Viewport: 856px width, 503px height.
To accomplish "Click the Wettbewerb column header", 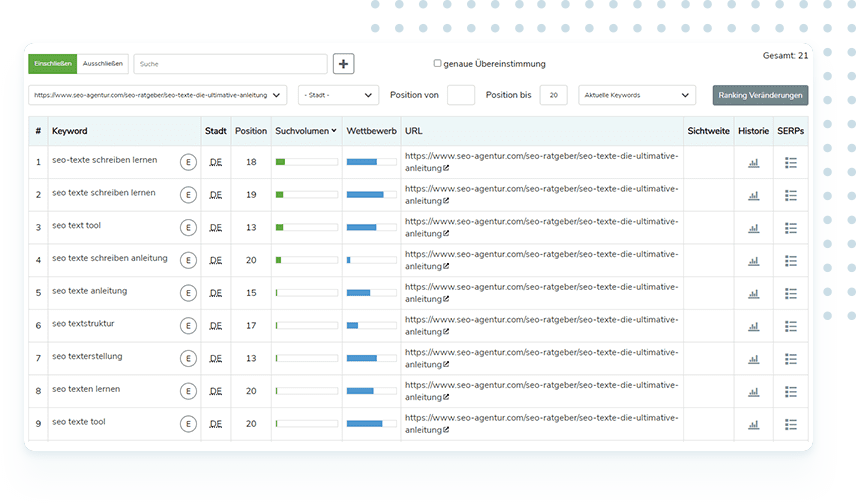I will [371, 131].
